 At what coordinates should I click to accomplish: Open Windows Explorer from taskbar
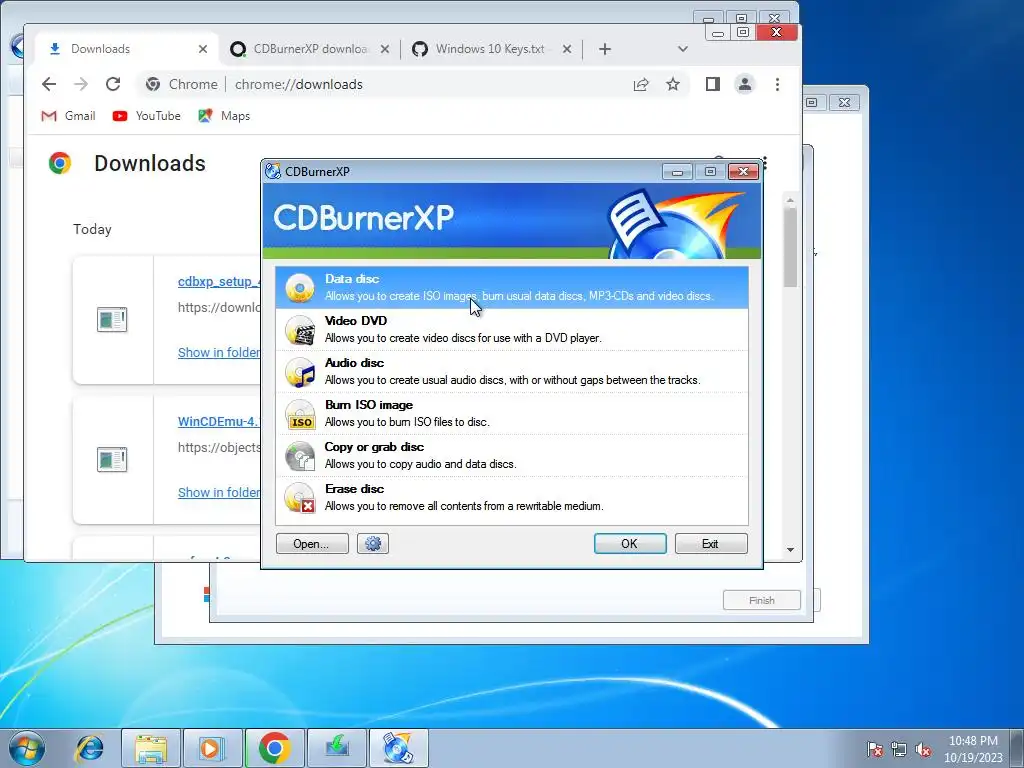pos(151,748)
